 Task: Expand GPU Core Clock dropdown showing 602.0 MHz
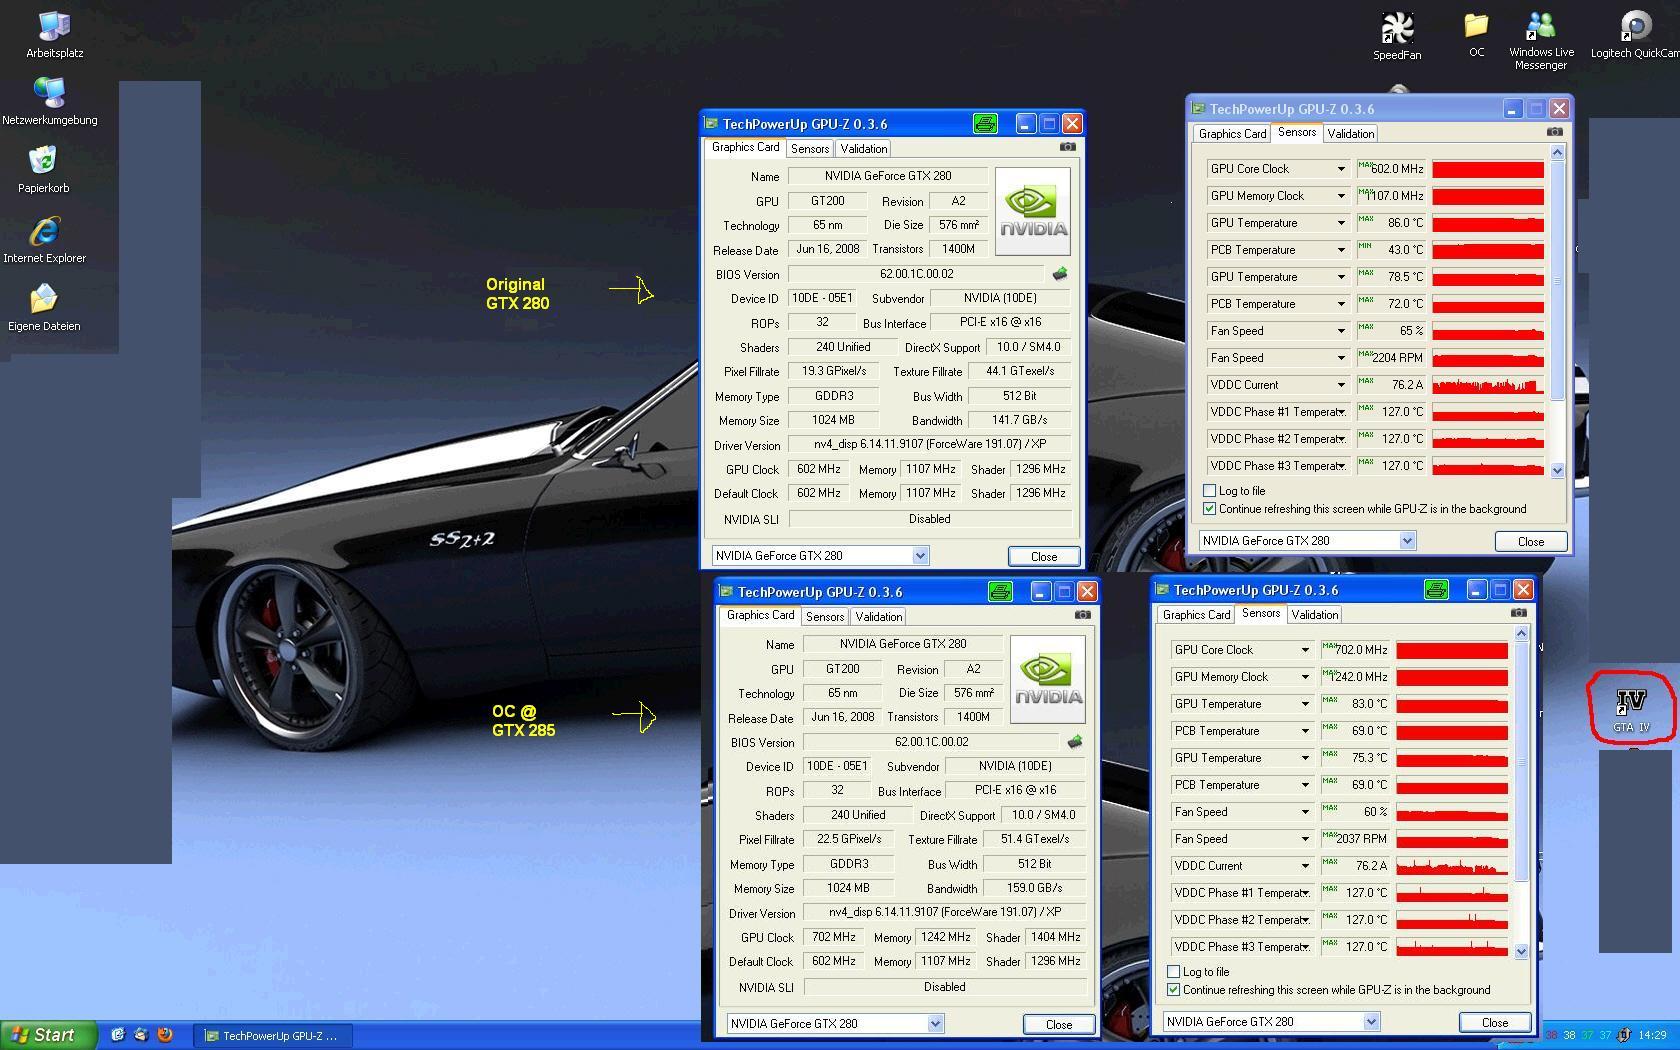tap(1341, 169)
